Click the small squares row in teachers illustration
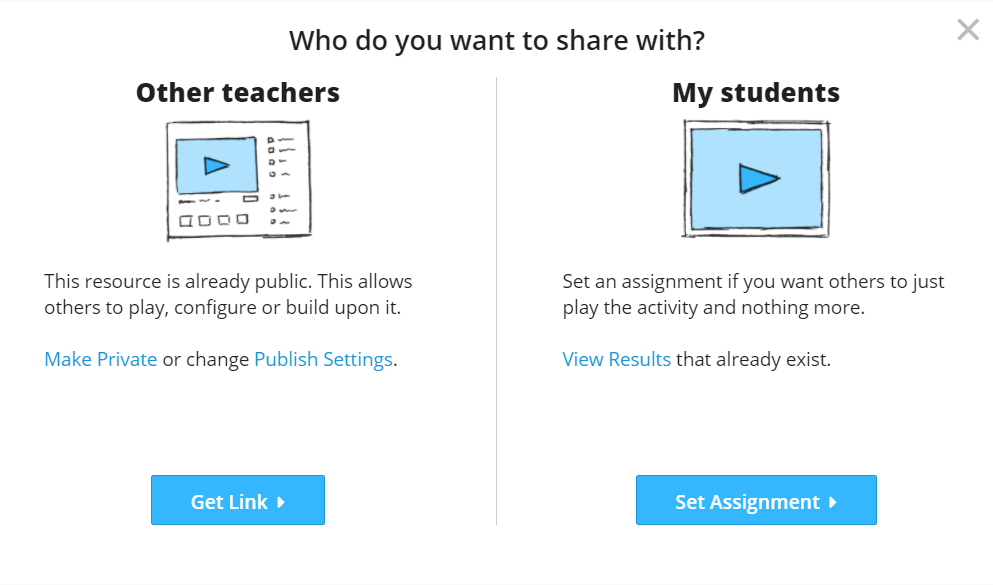Image resolution: width=993 pixels, height=585 pixels. tap(212, 220)
